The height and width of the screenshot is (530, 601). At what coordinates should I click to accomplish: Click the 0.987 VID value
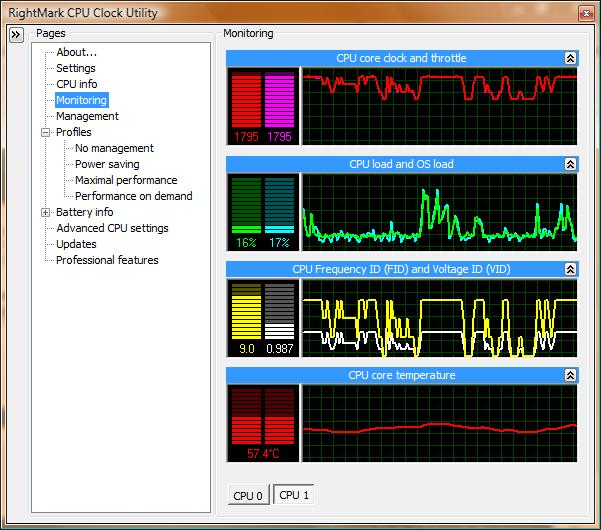279,348
